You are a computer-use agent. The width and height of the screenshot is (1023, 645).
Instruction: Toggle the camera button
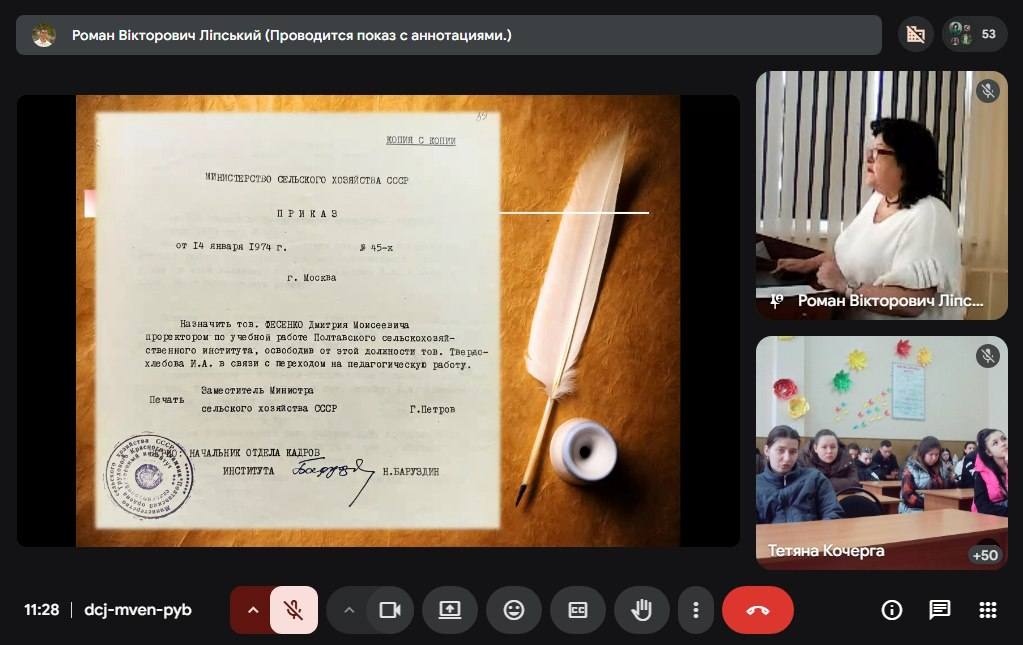click(389, 610)
